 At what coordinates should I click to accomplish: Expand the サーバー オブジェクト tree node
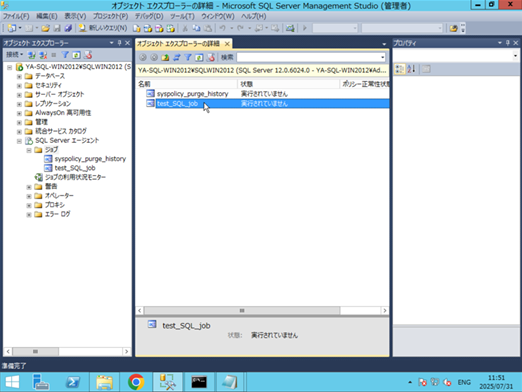pyautogui.click(x=19, y=95)
